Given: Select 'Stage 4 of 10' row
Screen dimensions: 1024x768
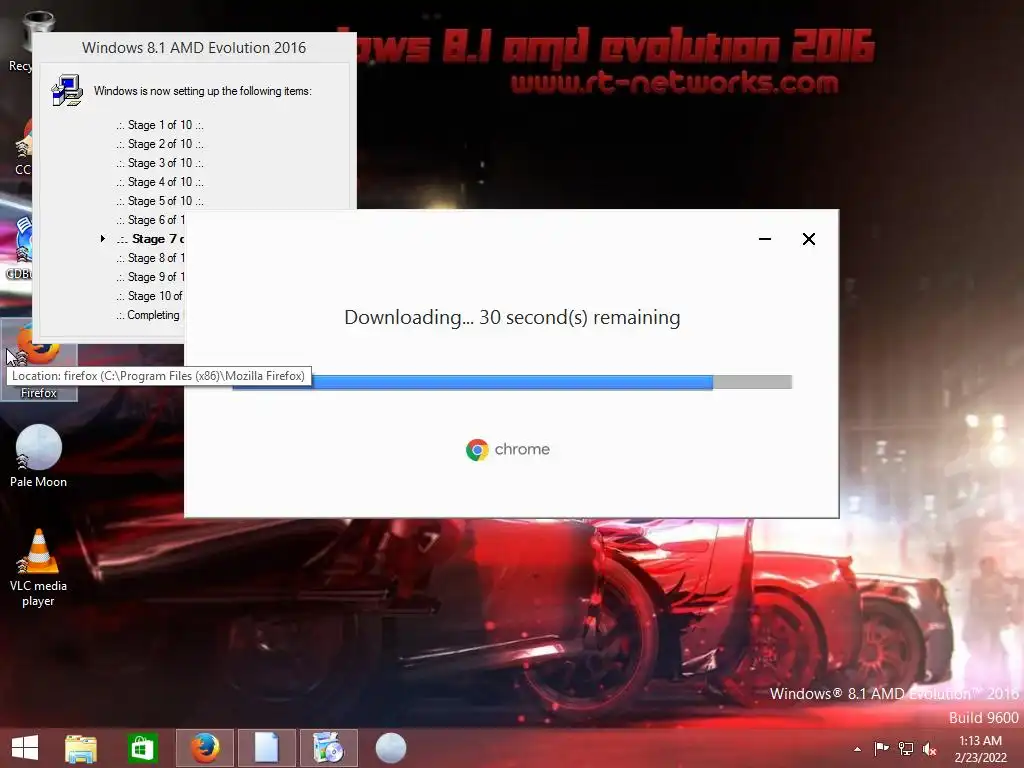Looking at the screenshot, I should [x=160, y=182].
